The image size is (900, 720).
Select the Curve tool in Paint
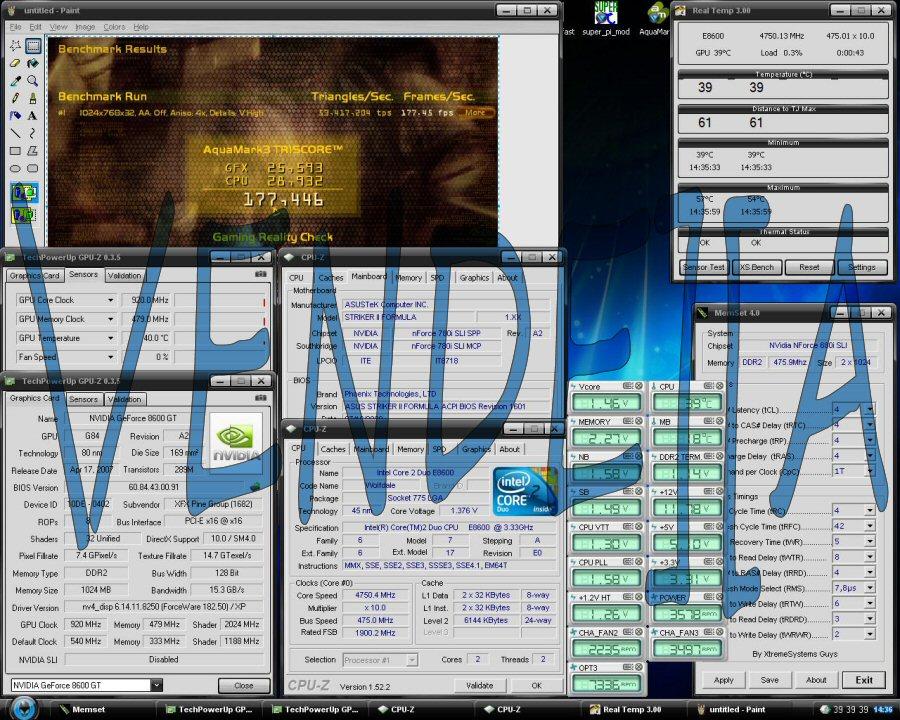click(x=33, y=133)
